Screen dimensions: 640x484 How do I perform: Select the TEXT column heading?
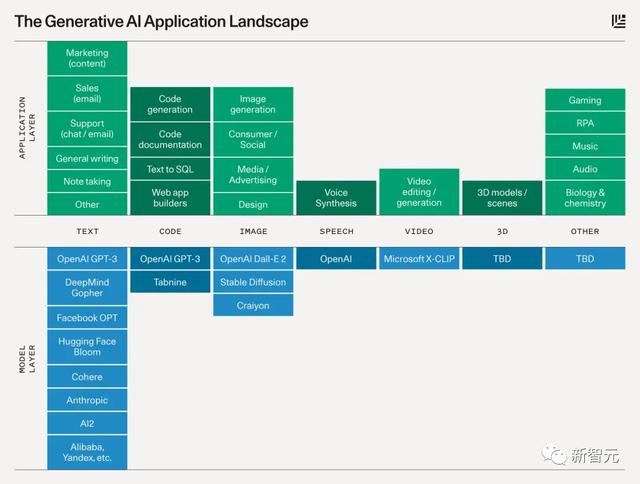pyautogui.click(x=87, y=231)
